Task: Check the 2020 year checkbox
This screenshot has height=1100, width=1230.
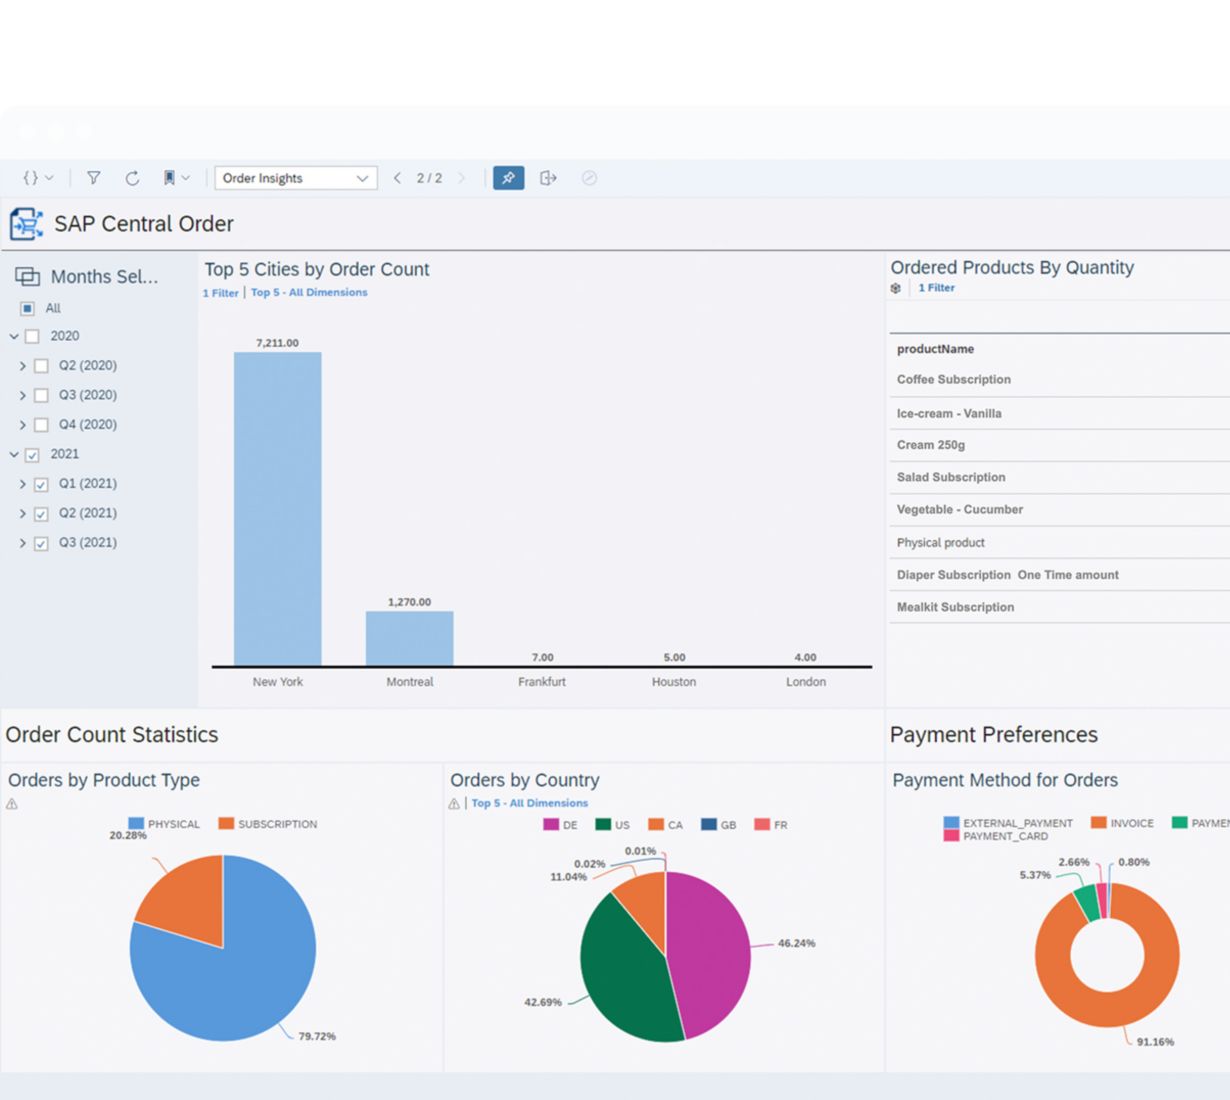Action: point(32,337)
